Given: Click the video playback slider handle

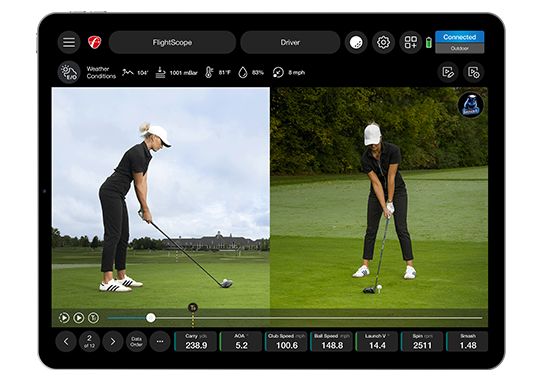Looking at the screenshot, I should pos(150,318).
